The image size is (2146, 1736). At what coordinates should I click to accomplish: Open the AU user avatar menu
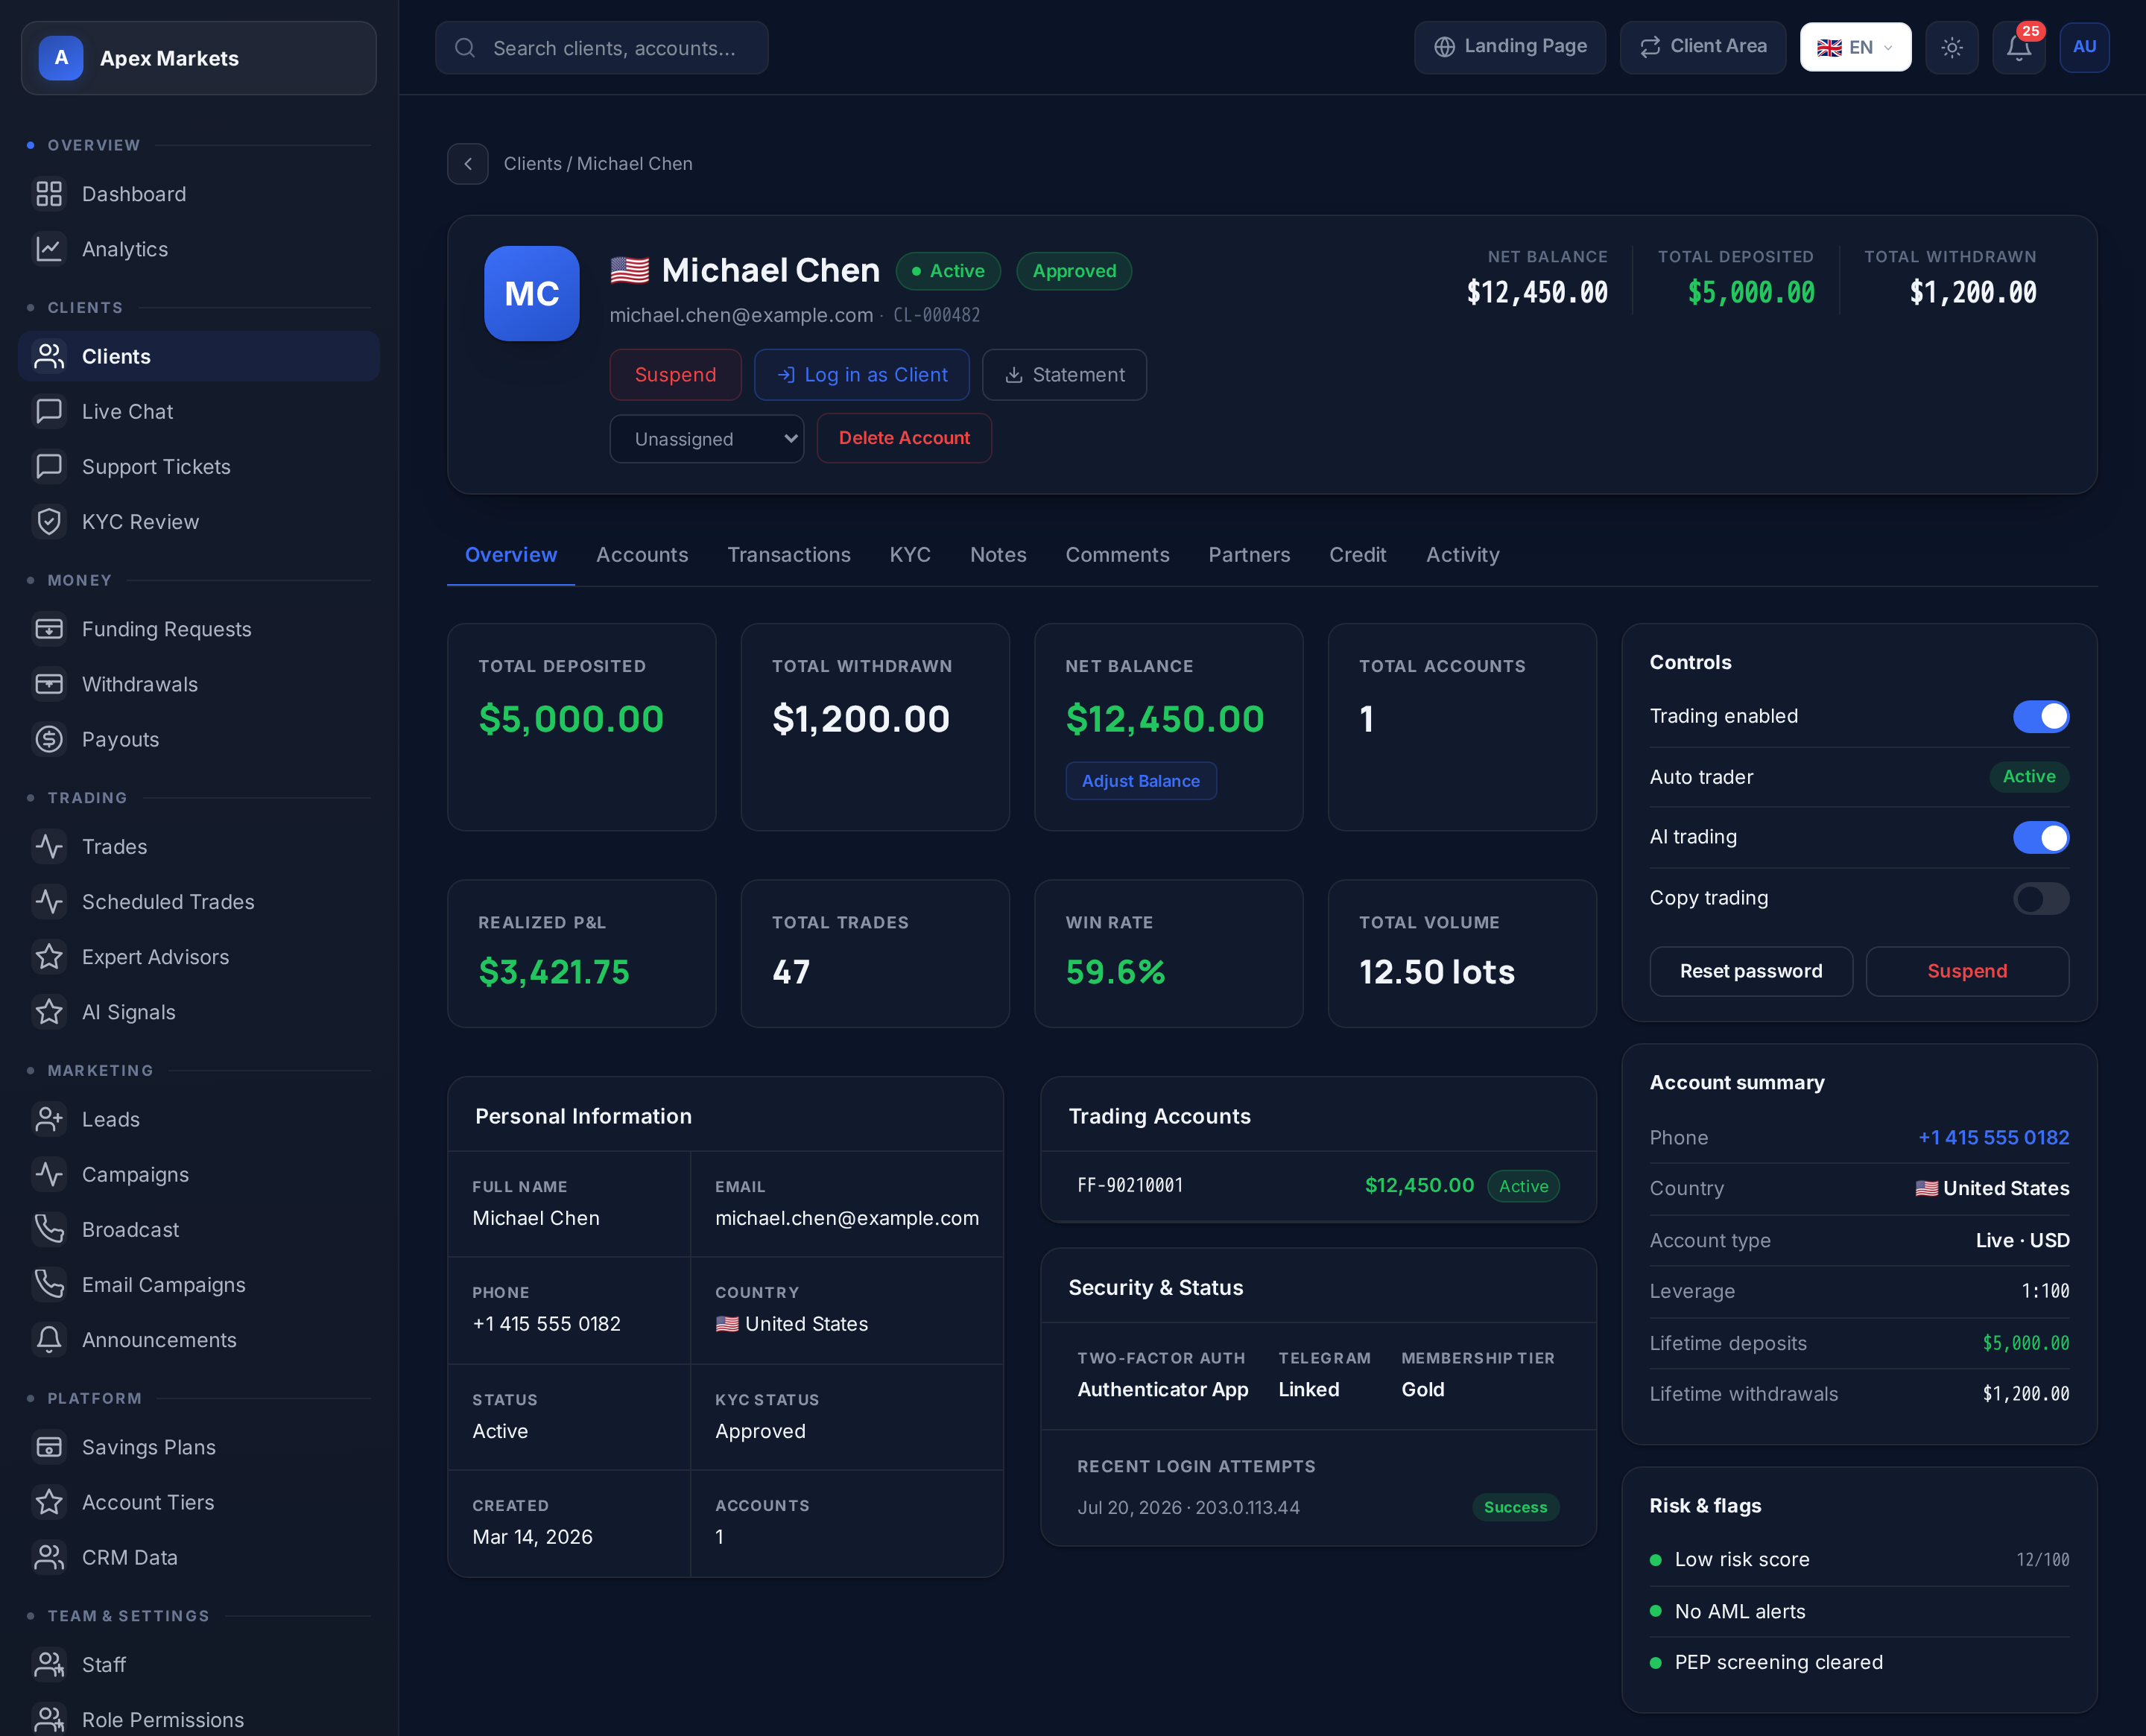point(2085,47)
